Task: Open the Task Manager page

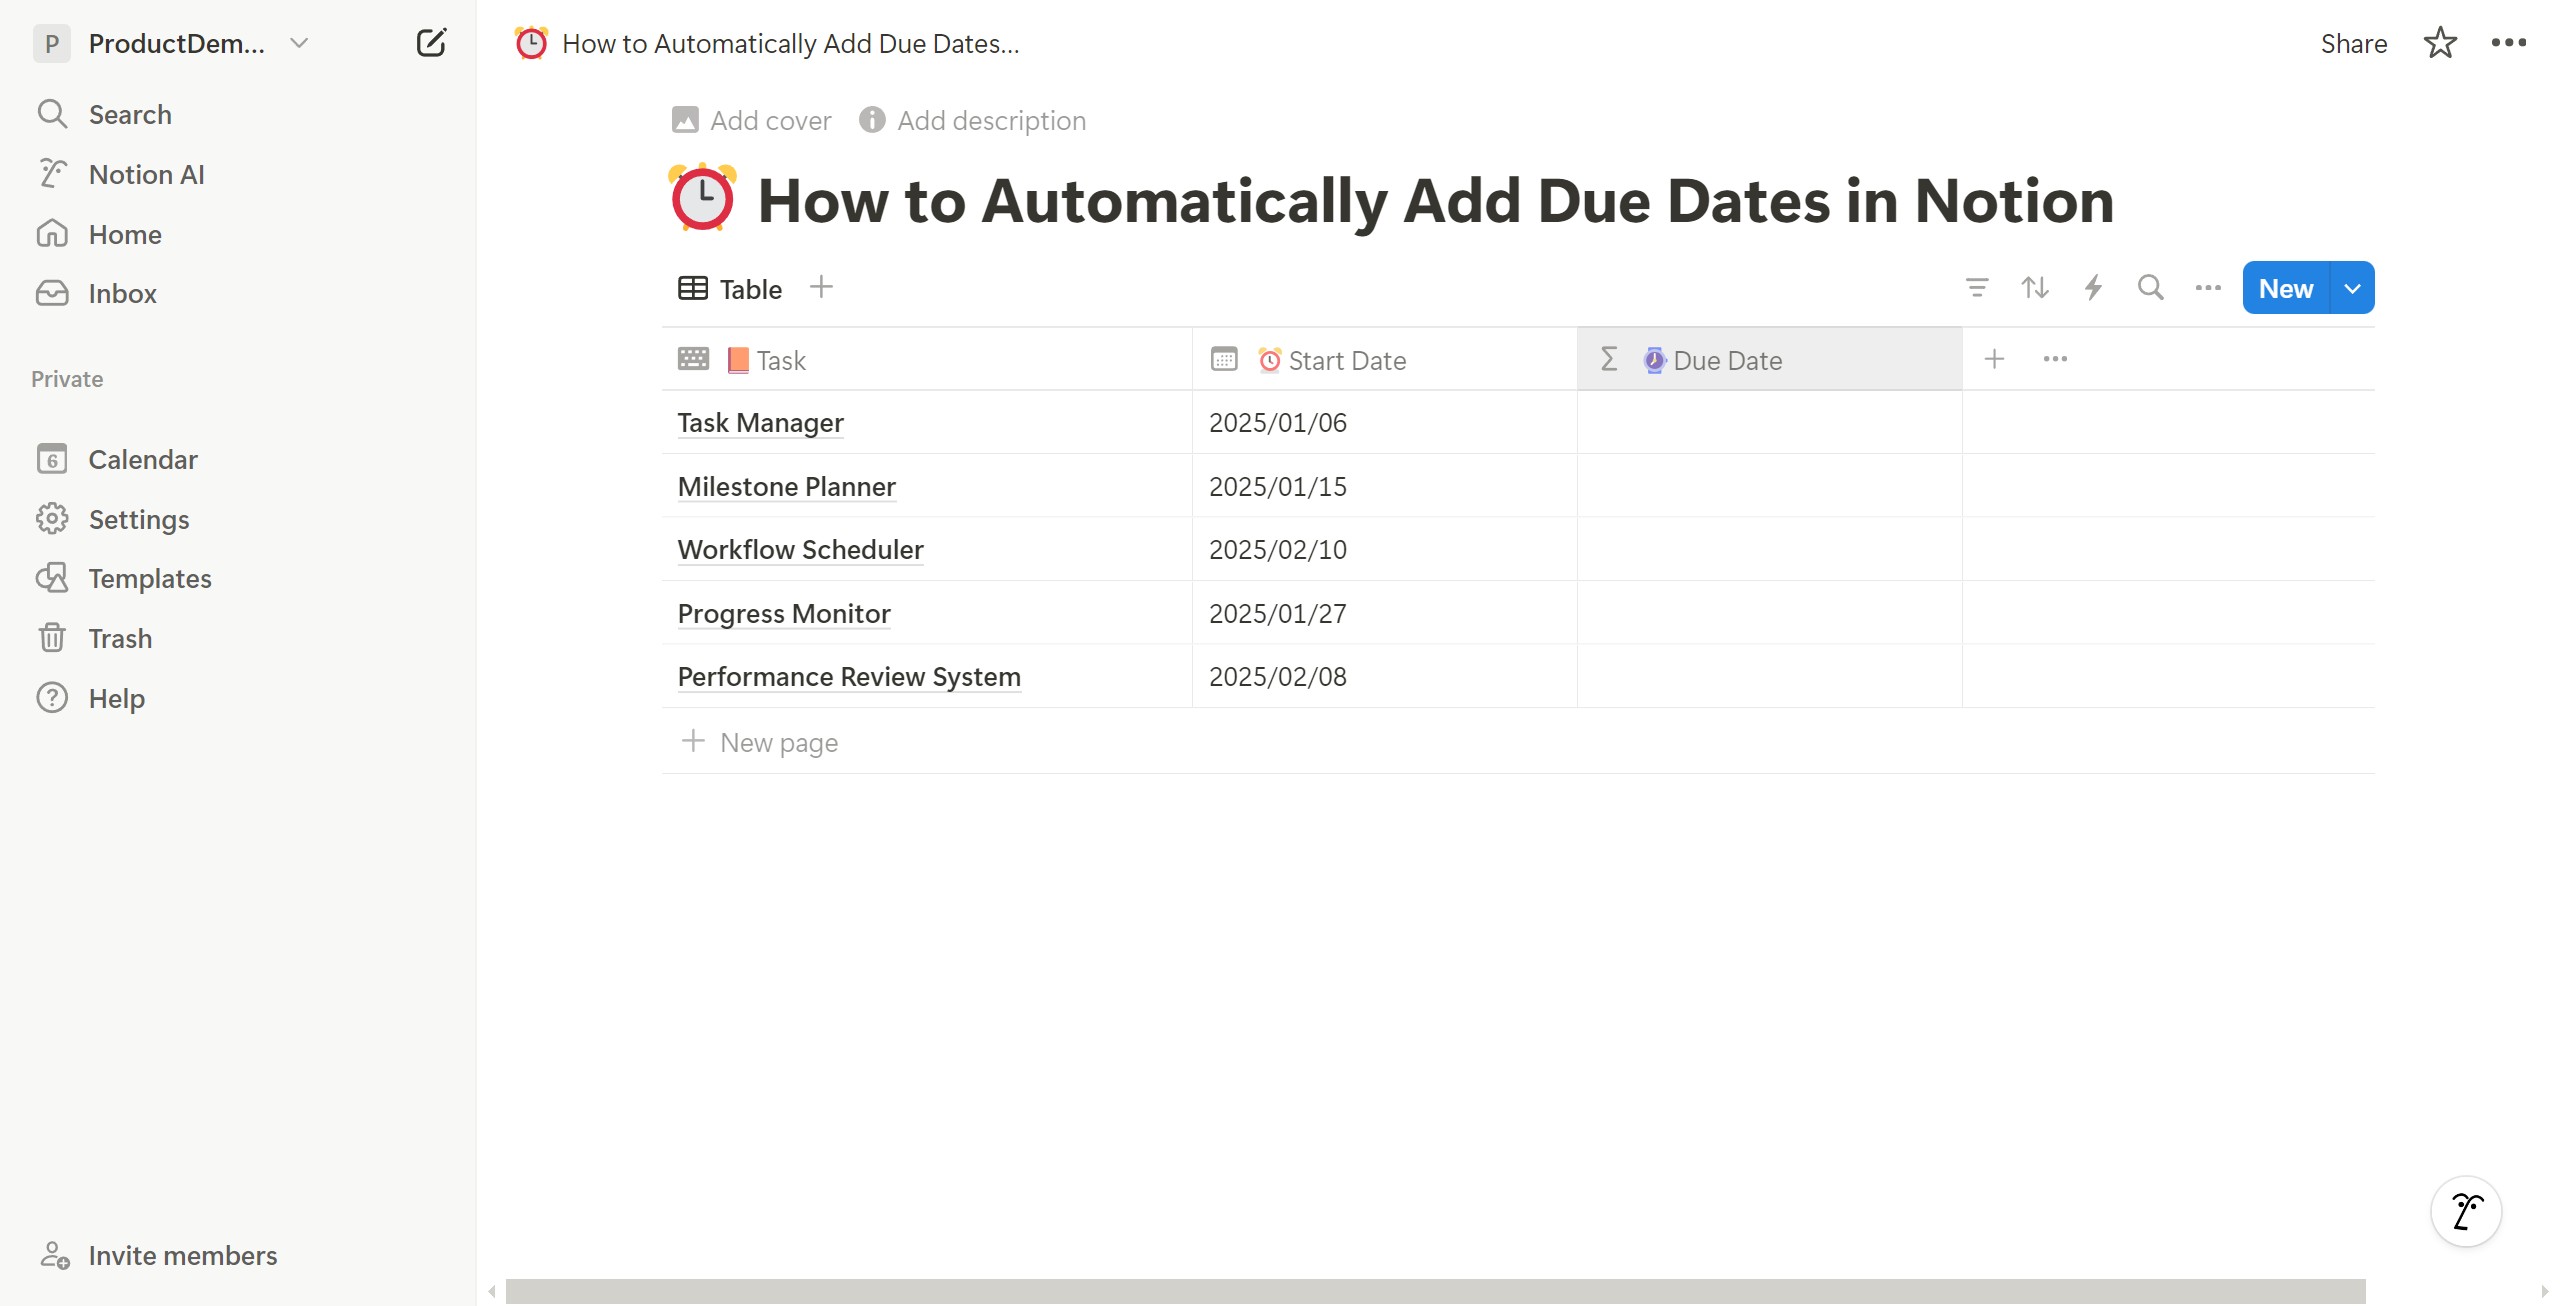Action: [760, 423]
